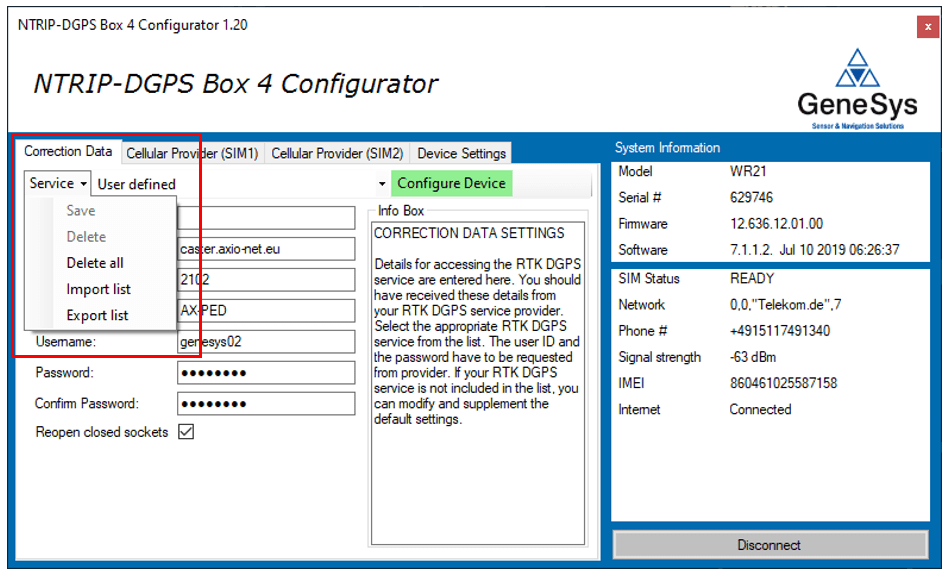Click the port field showing 2102
The image size is (949, 575).
click(x=266, y=280)
